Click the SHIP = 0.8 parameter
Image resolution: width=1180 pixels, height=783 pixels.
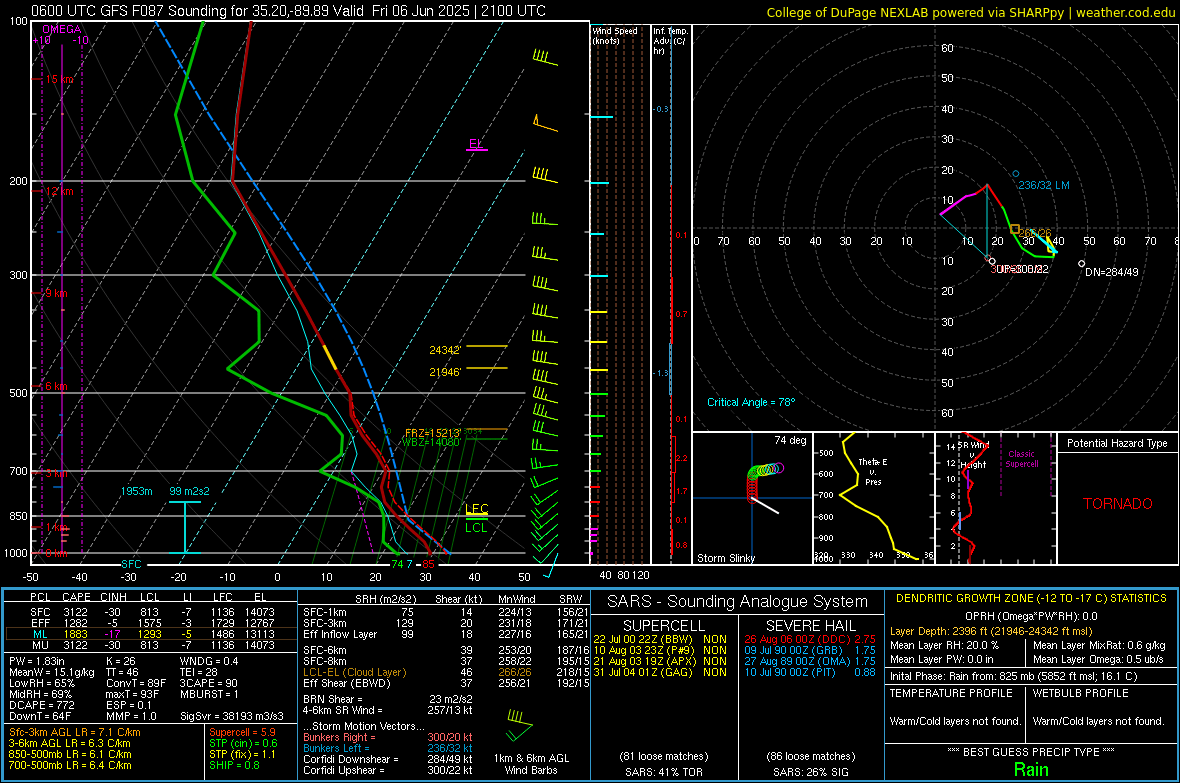click(x=234, y=765)
